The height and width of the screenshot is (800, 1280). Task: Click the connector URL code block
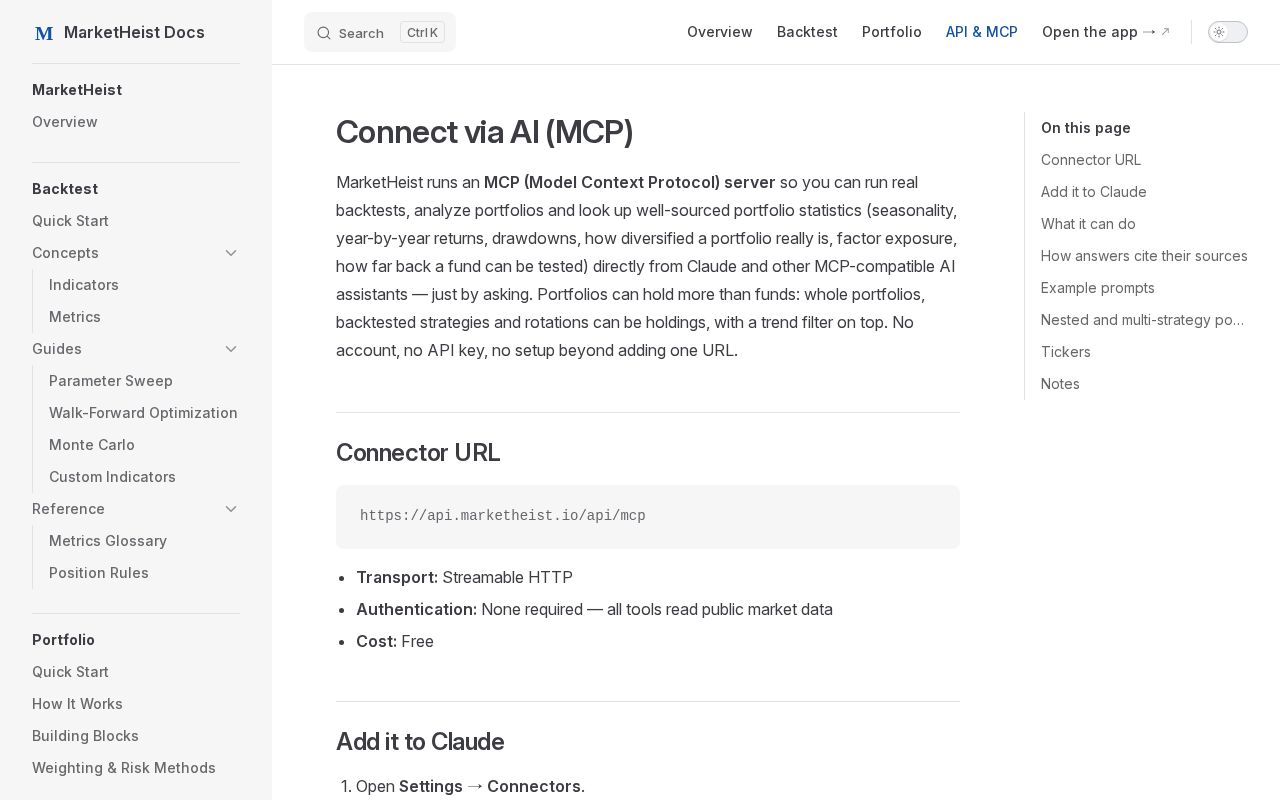[648, 517]
